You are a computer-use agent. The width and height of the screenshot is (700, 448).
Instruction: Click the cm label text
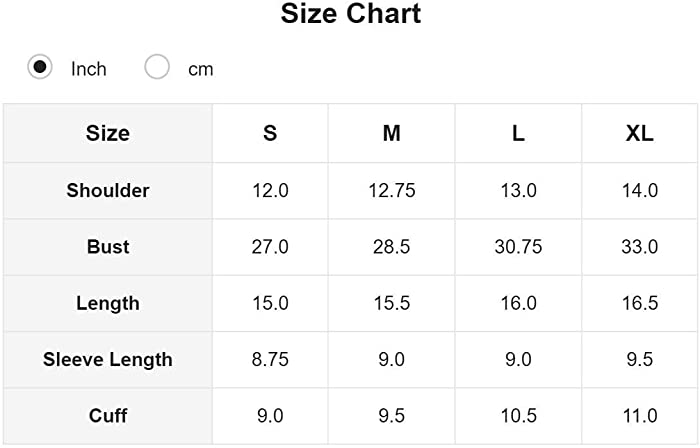[x=200, y=70]
